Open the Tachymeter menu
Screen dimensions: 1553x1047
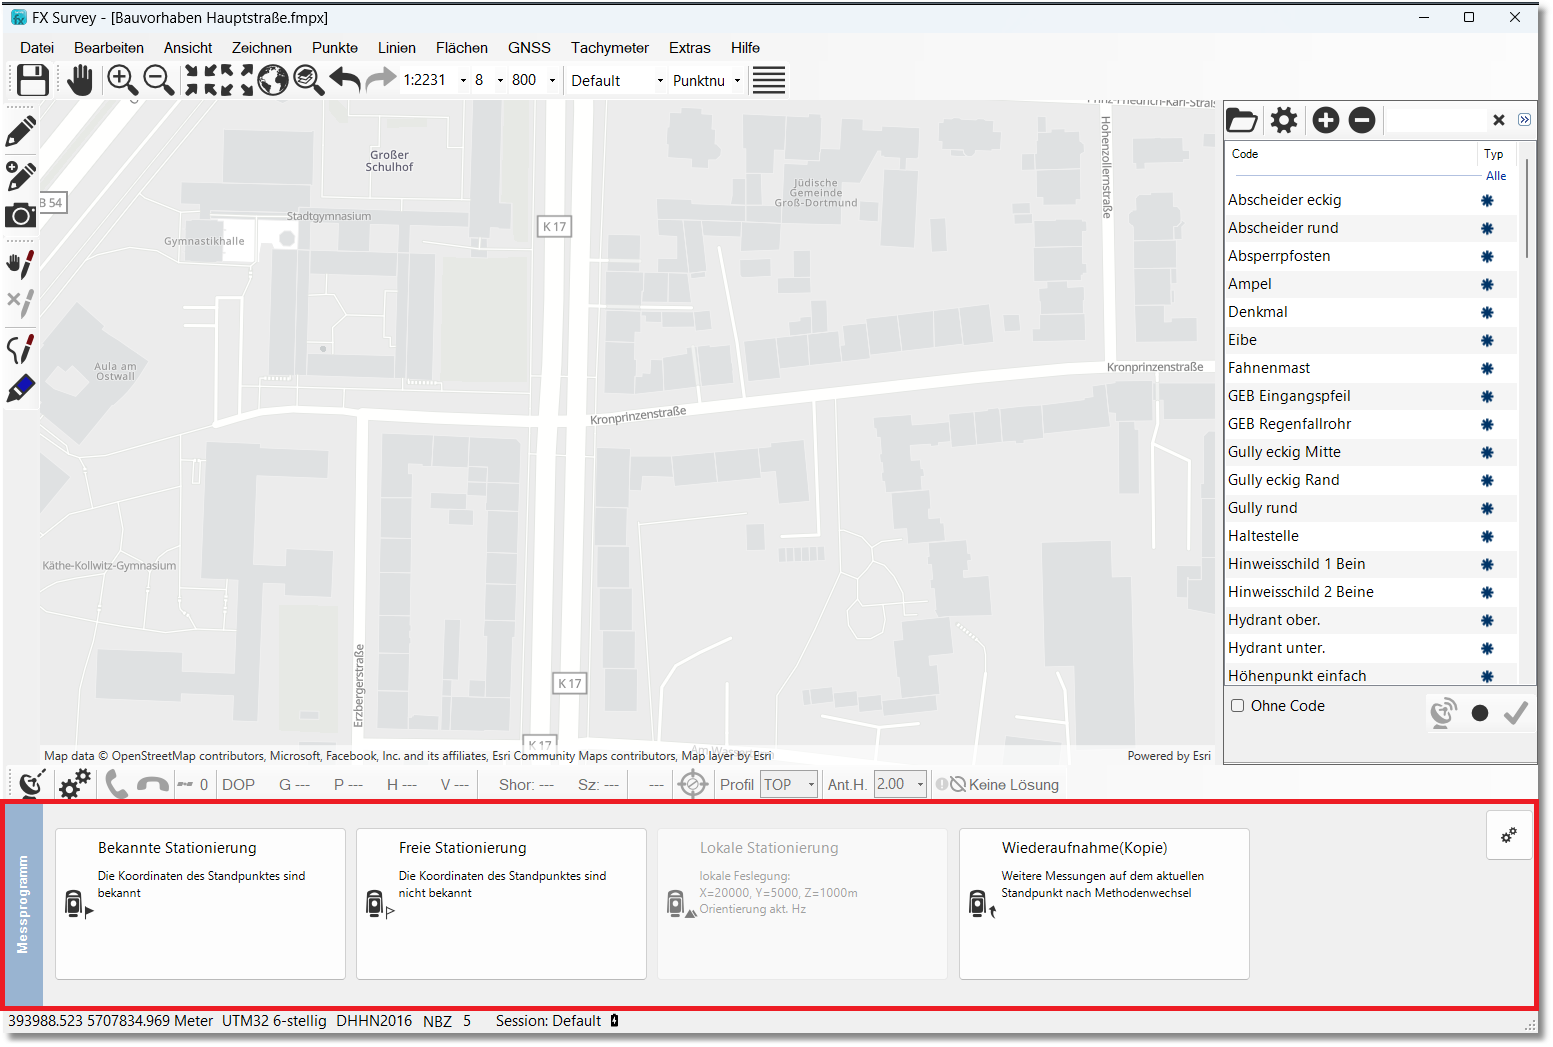[x=609, y=48]
